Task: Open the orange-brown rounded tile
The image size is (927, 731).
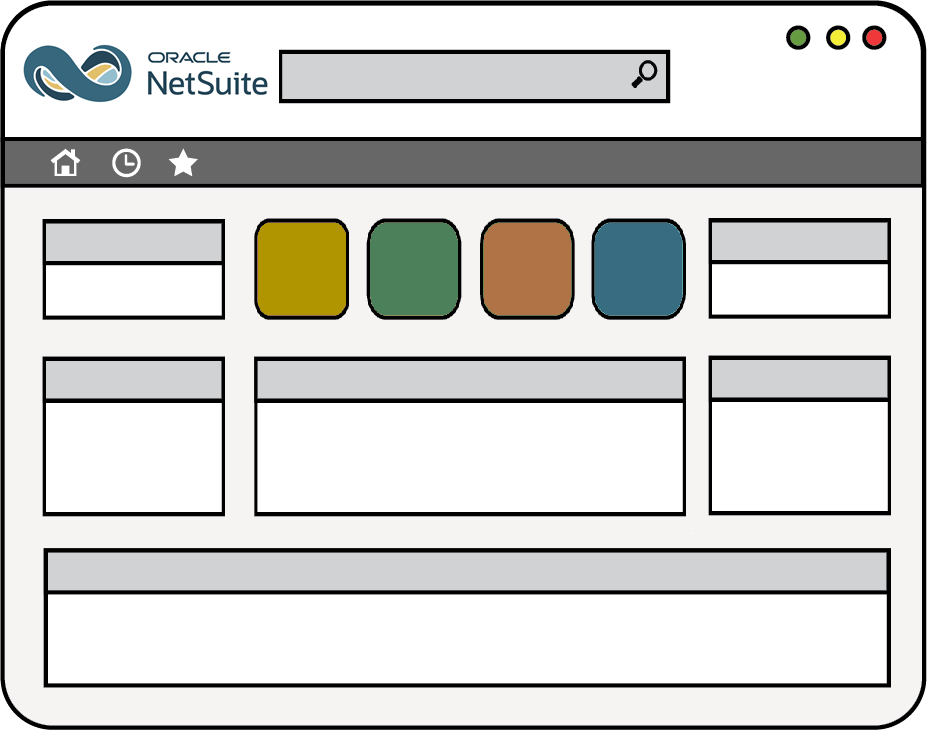Action: tap(527, 269)
